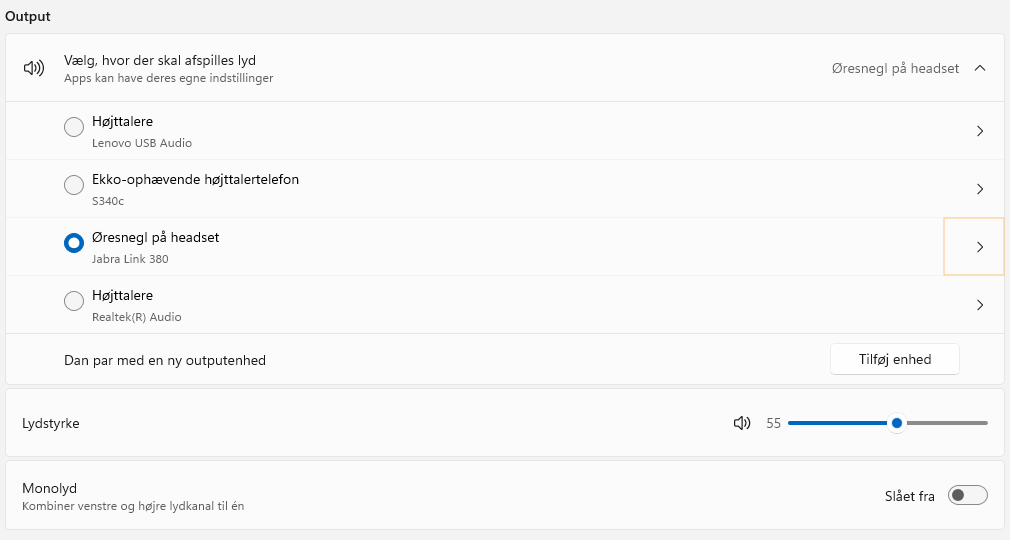Mute sound via speaker icon beside 55
The image size is (1010, 540).
pyautogui.click(x=741, y=423)
